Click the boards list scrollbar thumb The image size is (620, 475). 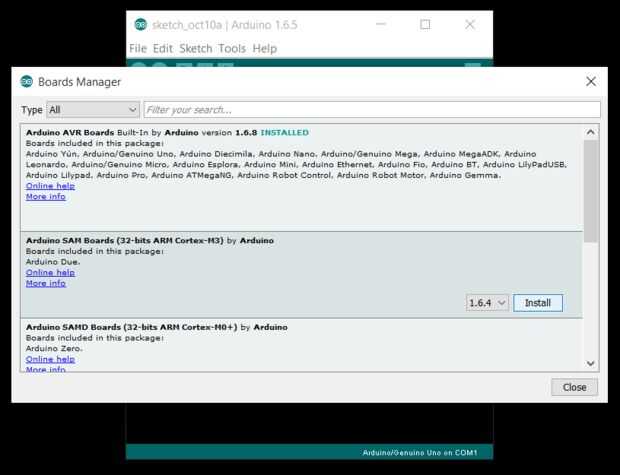pos(591,191)
